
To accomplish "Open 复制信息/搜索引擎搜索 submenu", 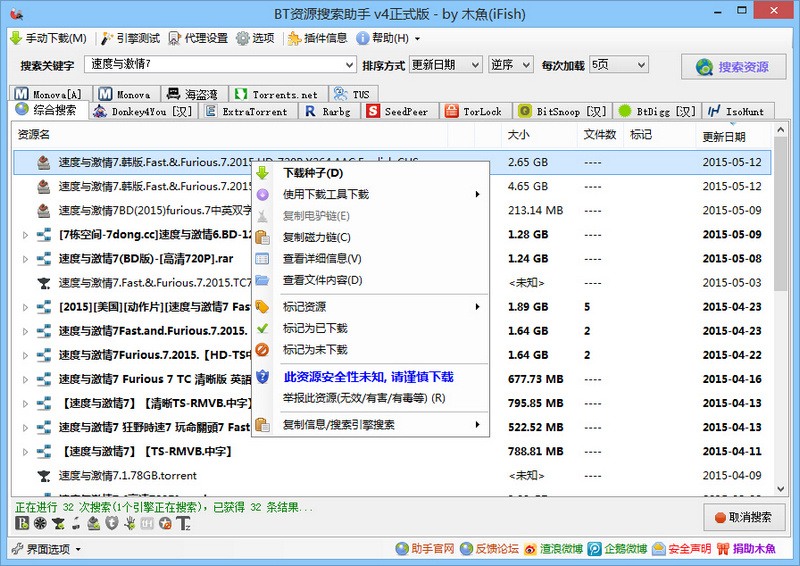I will click(370, 425).
